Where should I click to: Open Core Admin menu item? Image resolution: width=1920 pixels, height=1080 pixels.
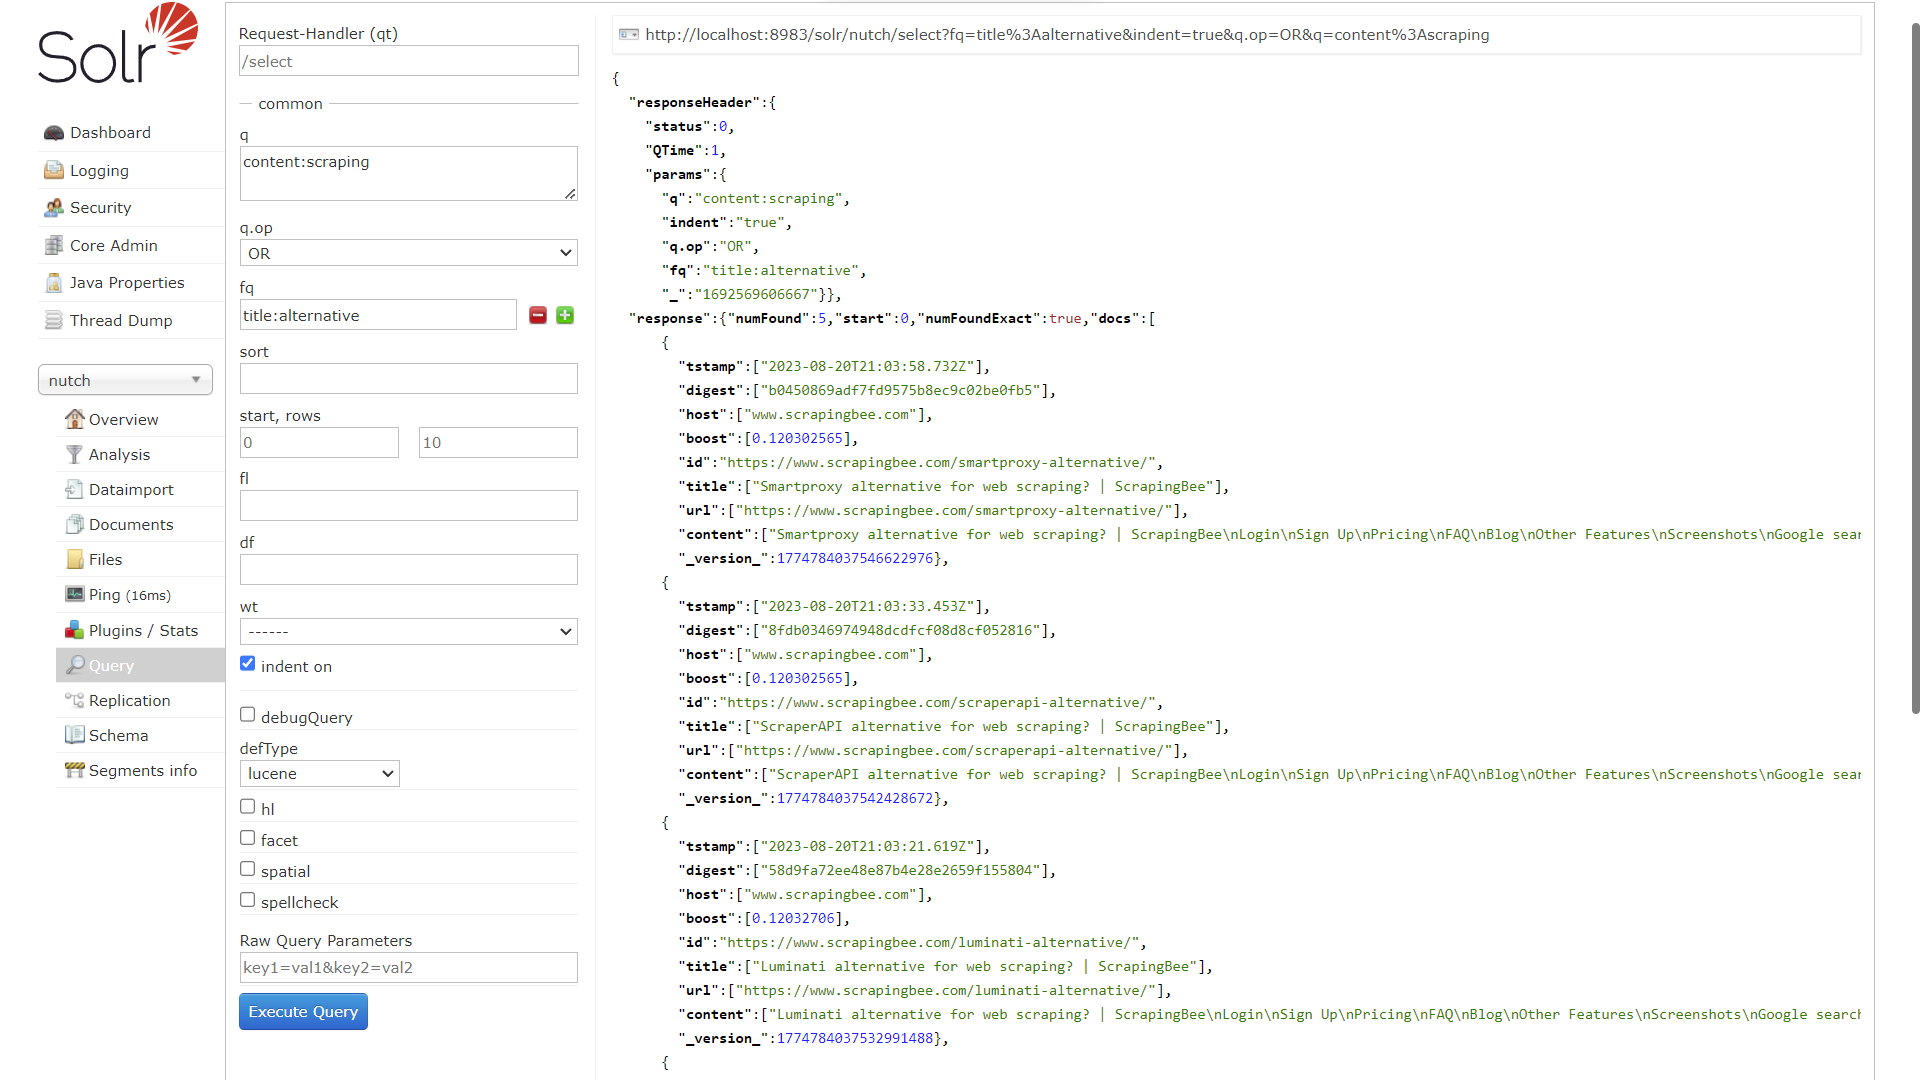113,245
